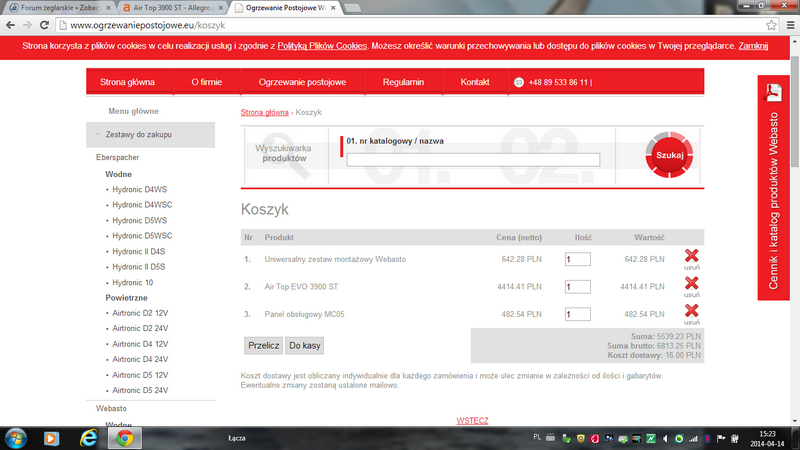Click the PL language indicator in the tray
This screenshot has height=450, width=800.
[x=537, y=437]
